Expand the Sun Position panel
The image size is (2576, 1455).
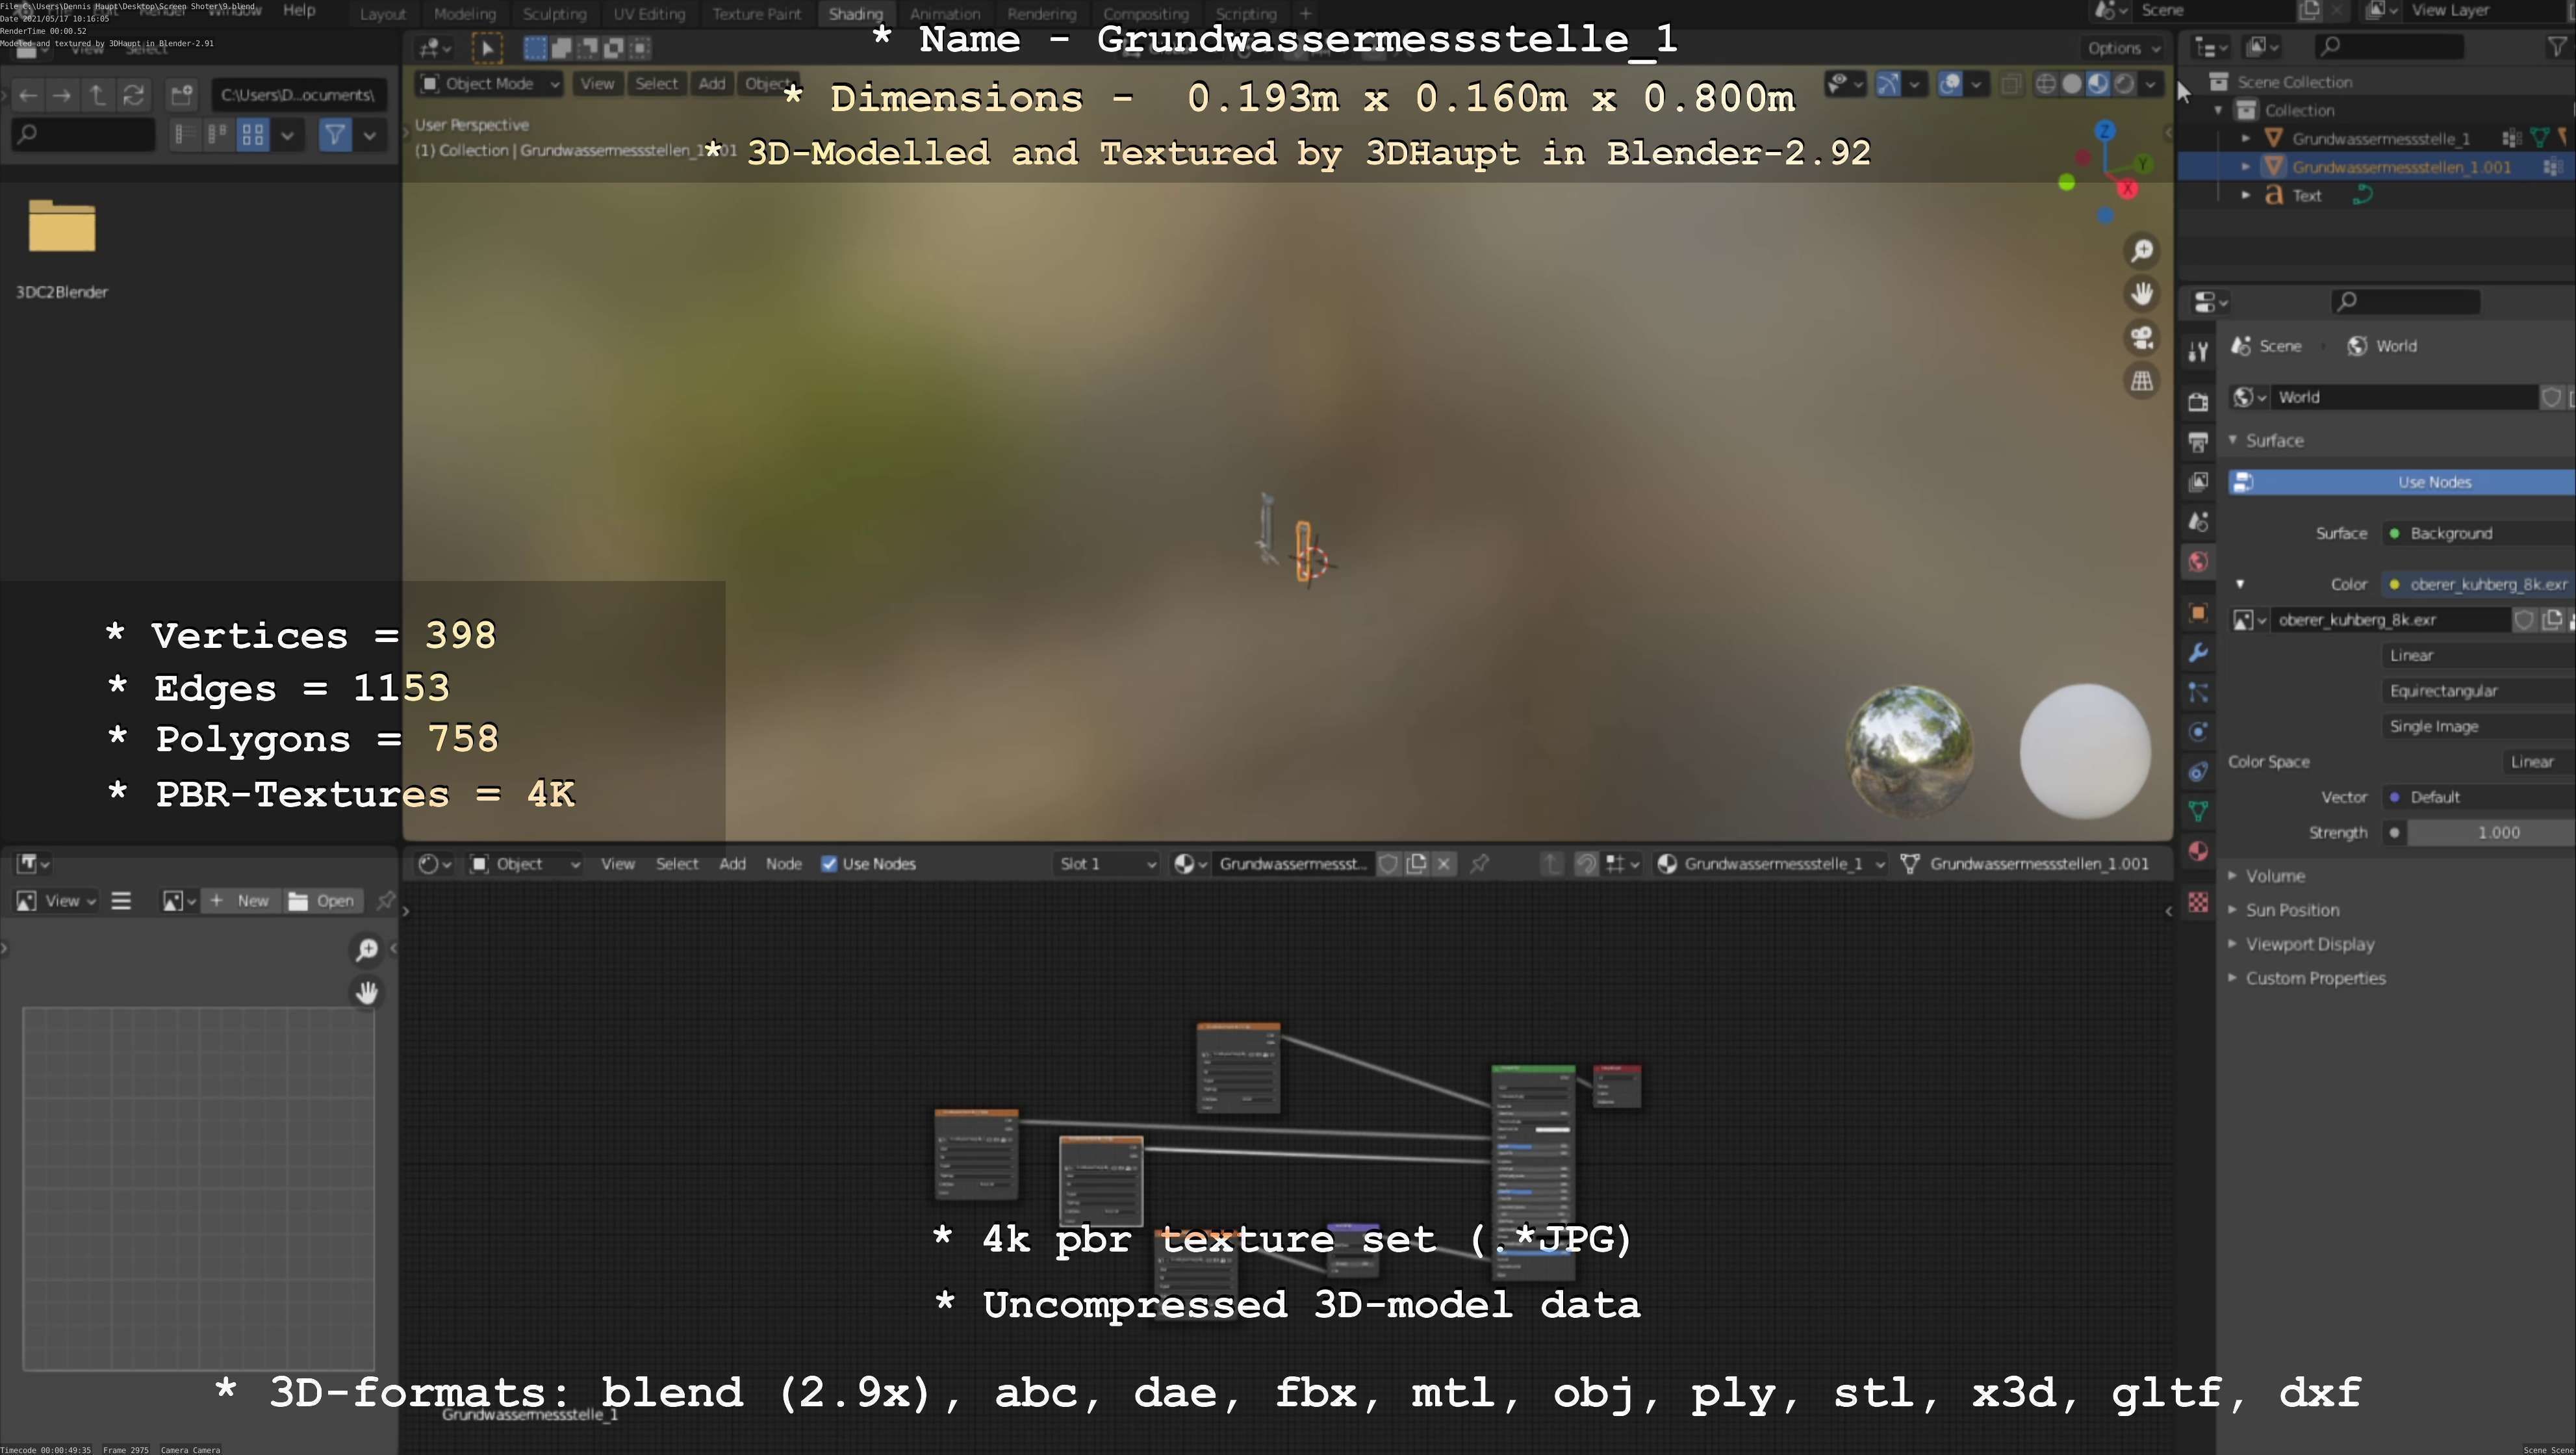[x=2291, y=910]
